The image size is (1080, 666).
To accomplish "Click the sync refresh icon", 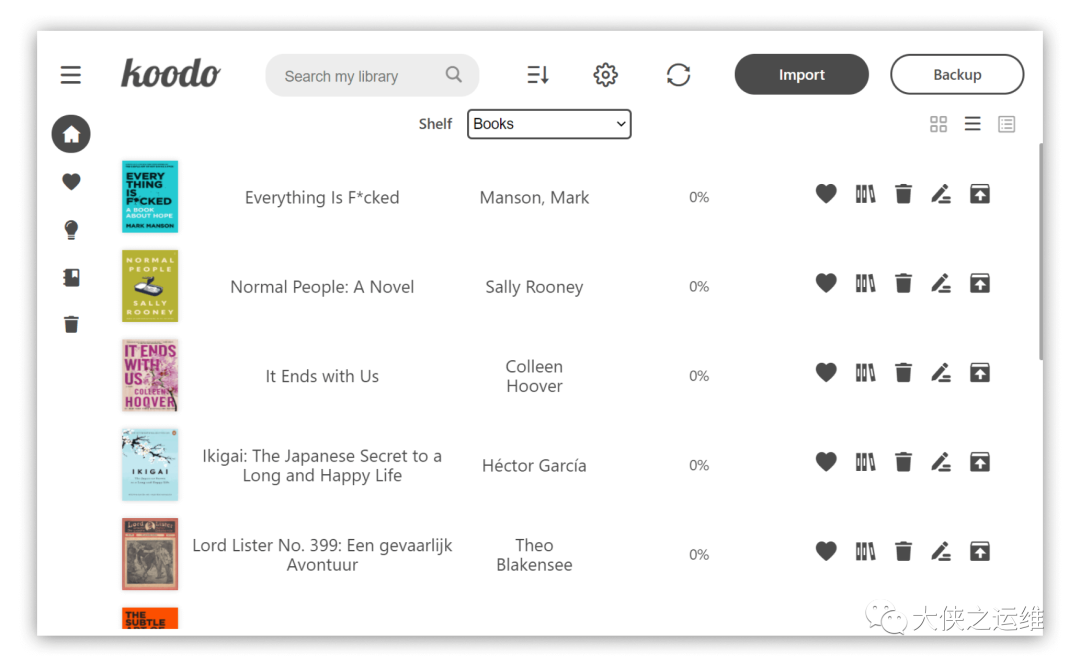I will (678, 74).
